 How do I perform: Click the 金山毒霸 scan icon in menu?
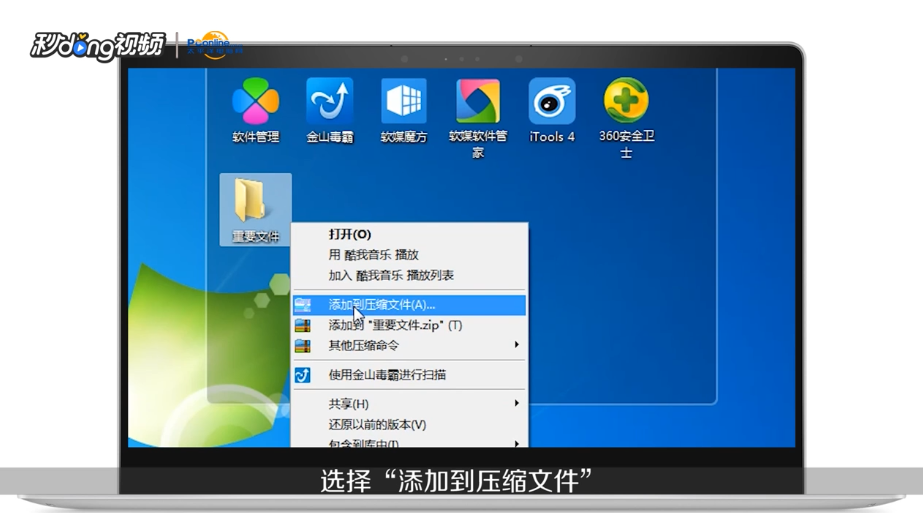point(303,375)
